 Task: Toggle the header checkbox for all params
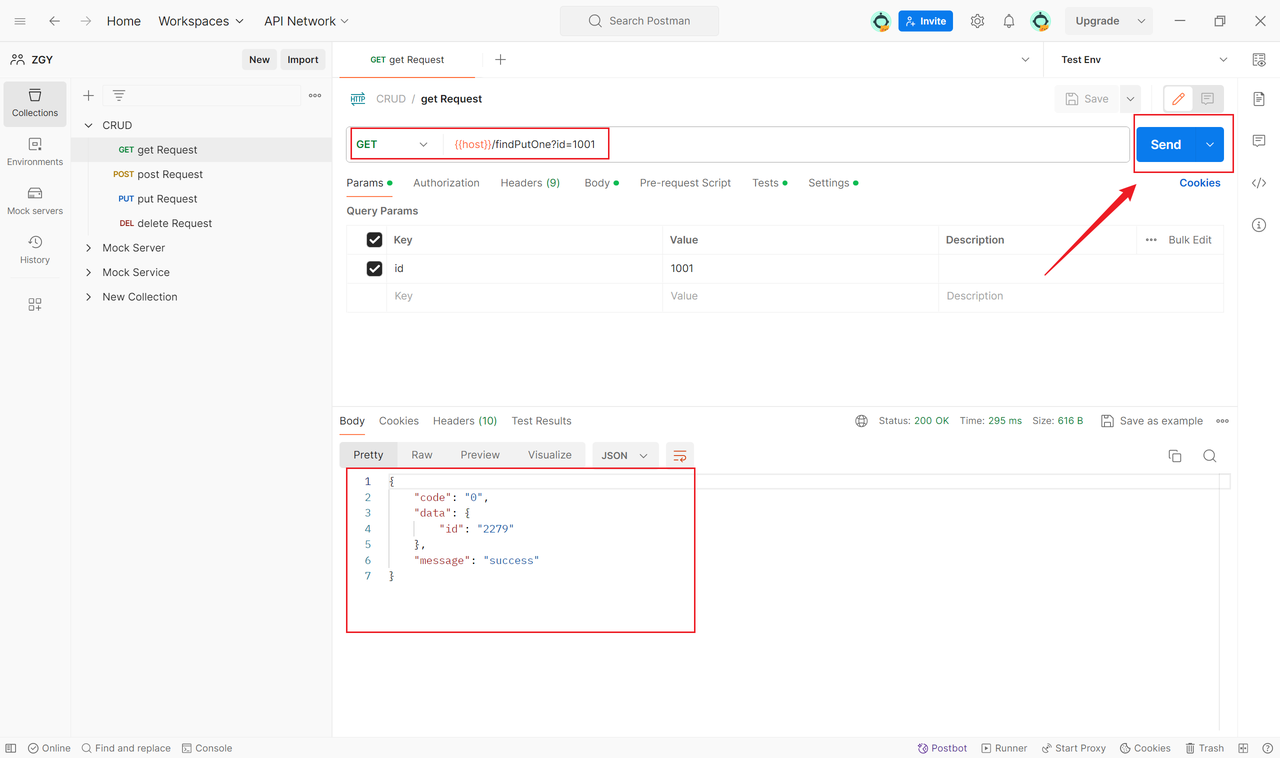375,240
